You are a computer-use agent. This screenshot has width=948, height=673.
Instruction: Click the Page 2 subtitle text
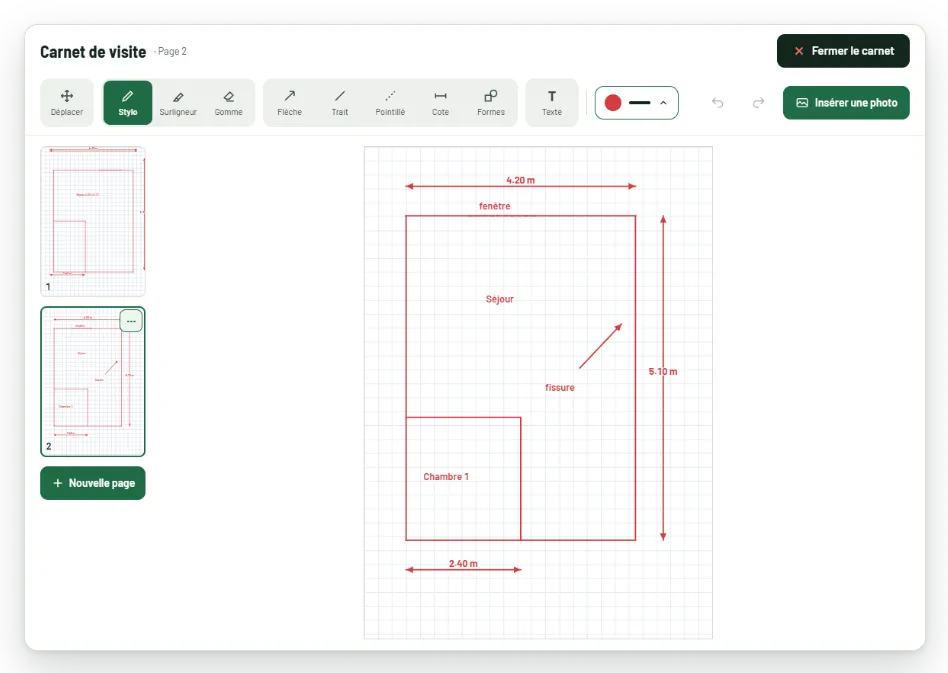pyautogui.click(x=172, y=51)
